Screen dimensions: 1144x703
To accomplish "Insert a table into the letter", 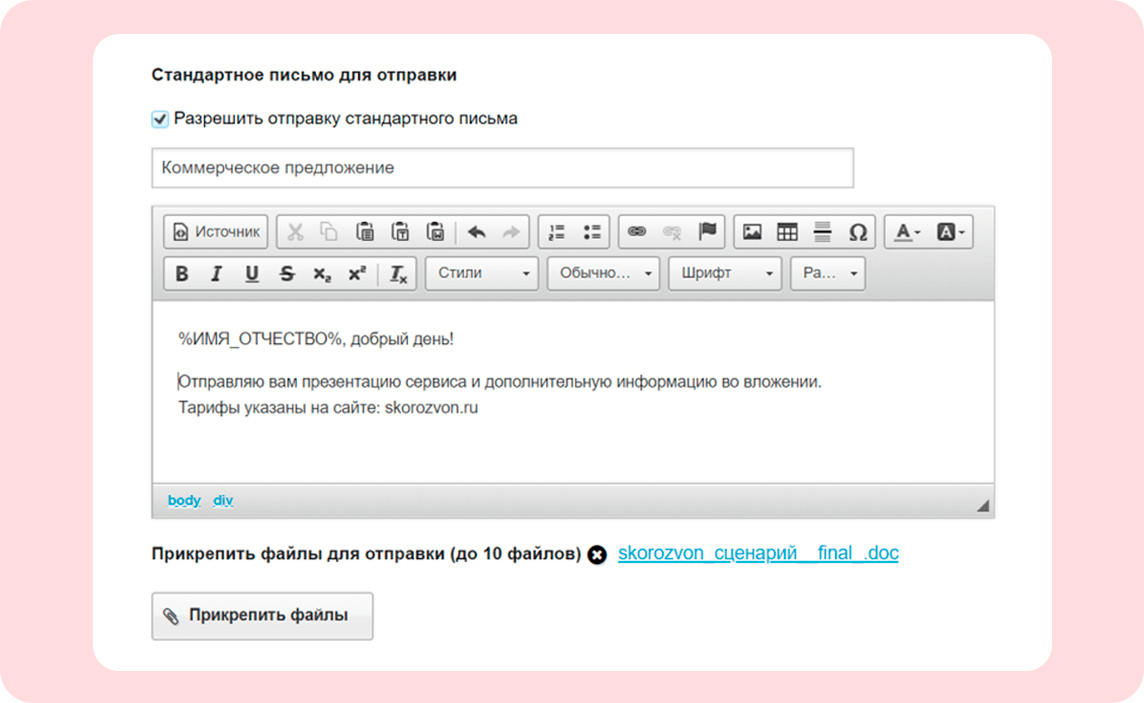I will pyautogui.click(x=786, y=232).
